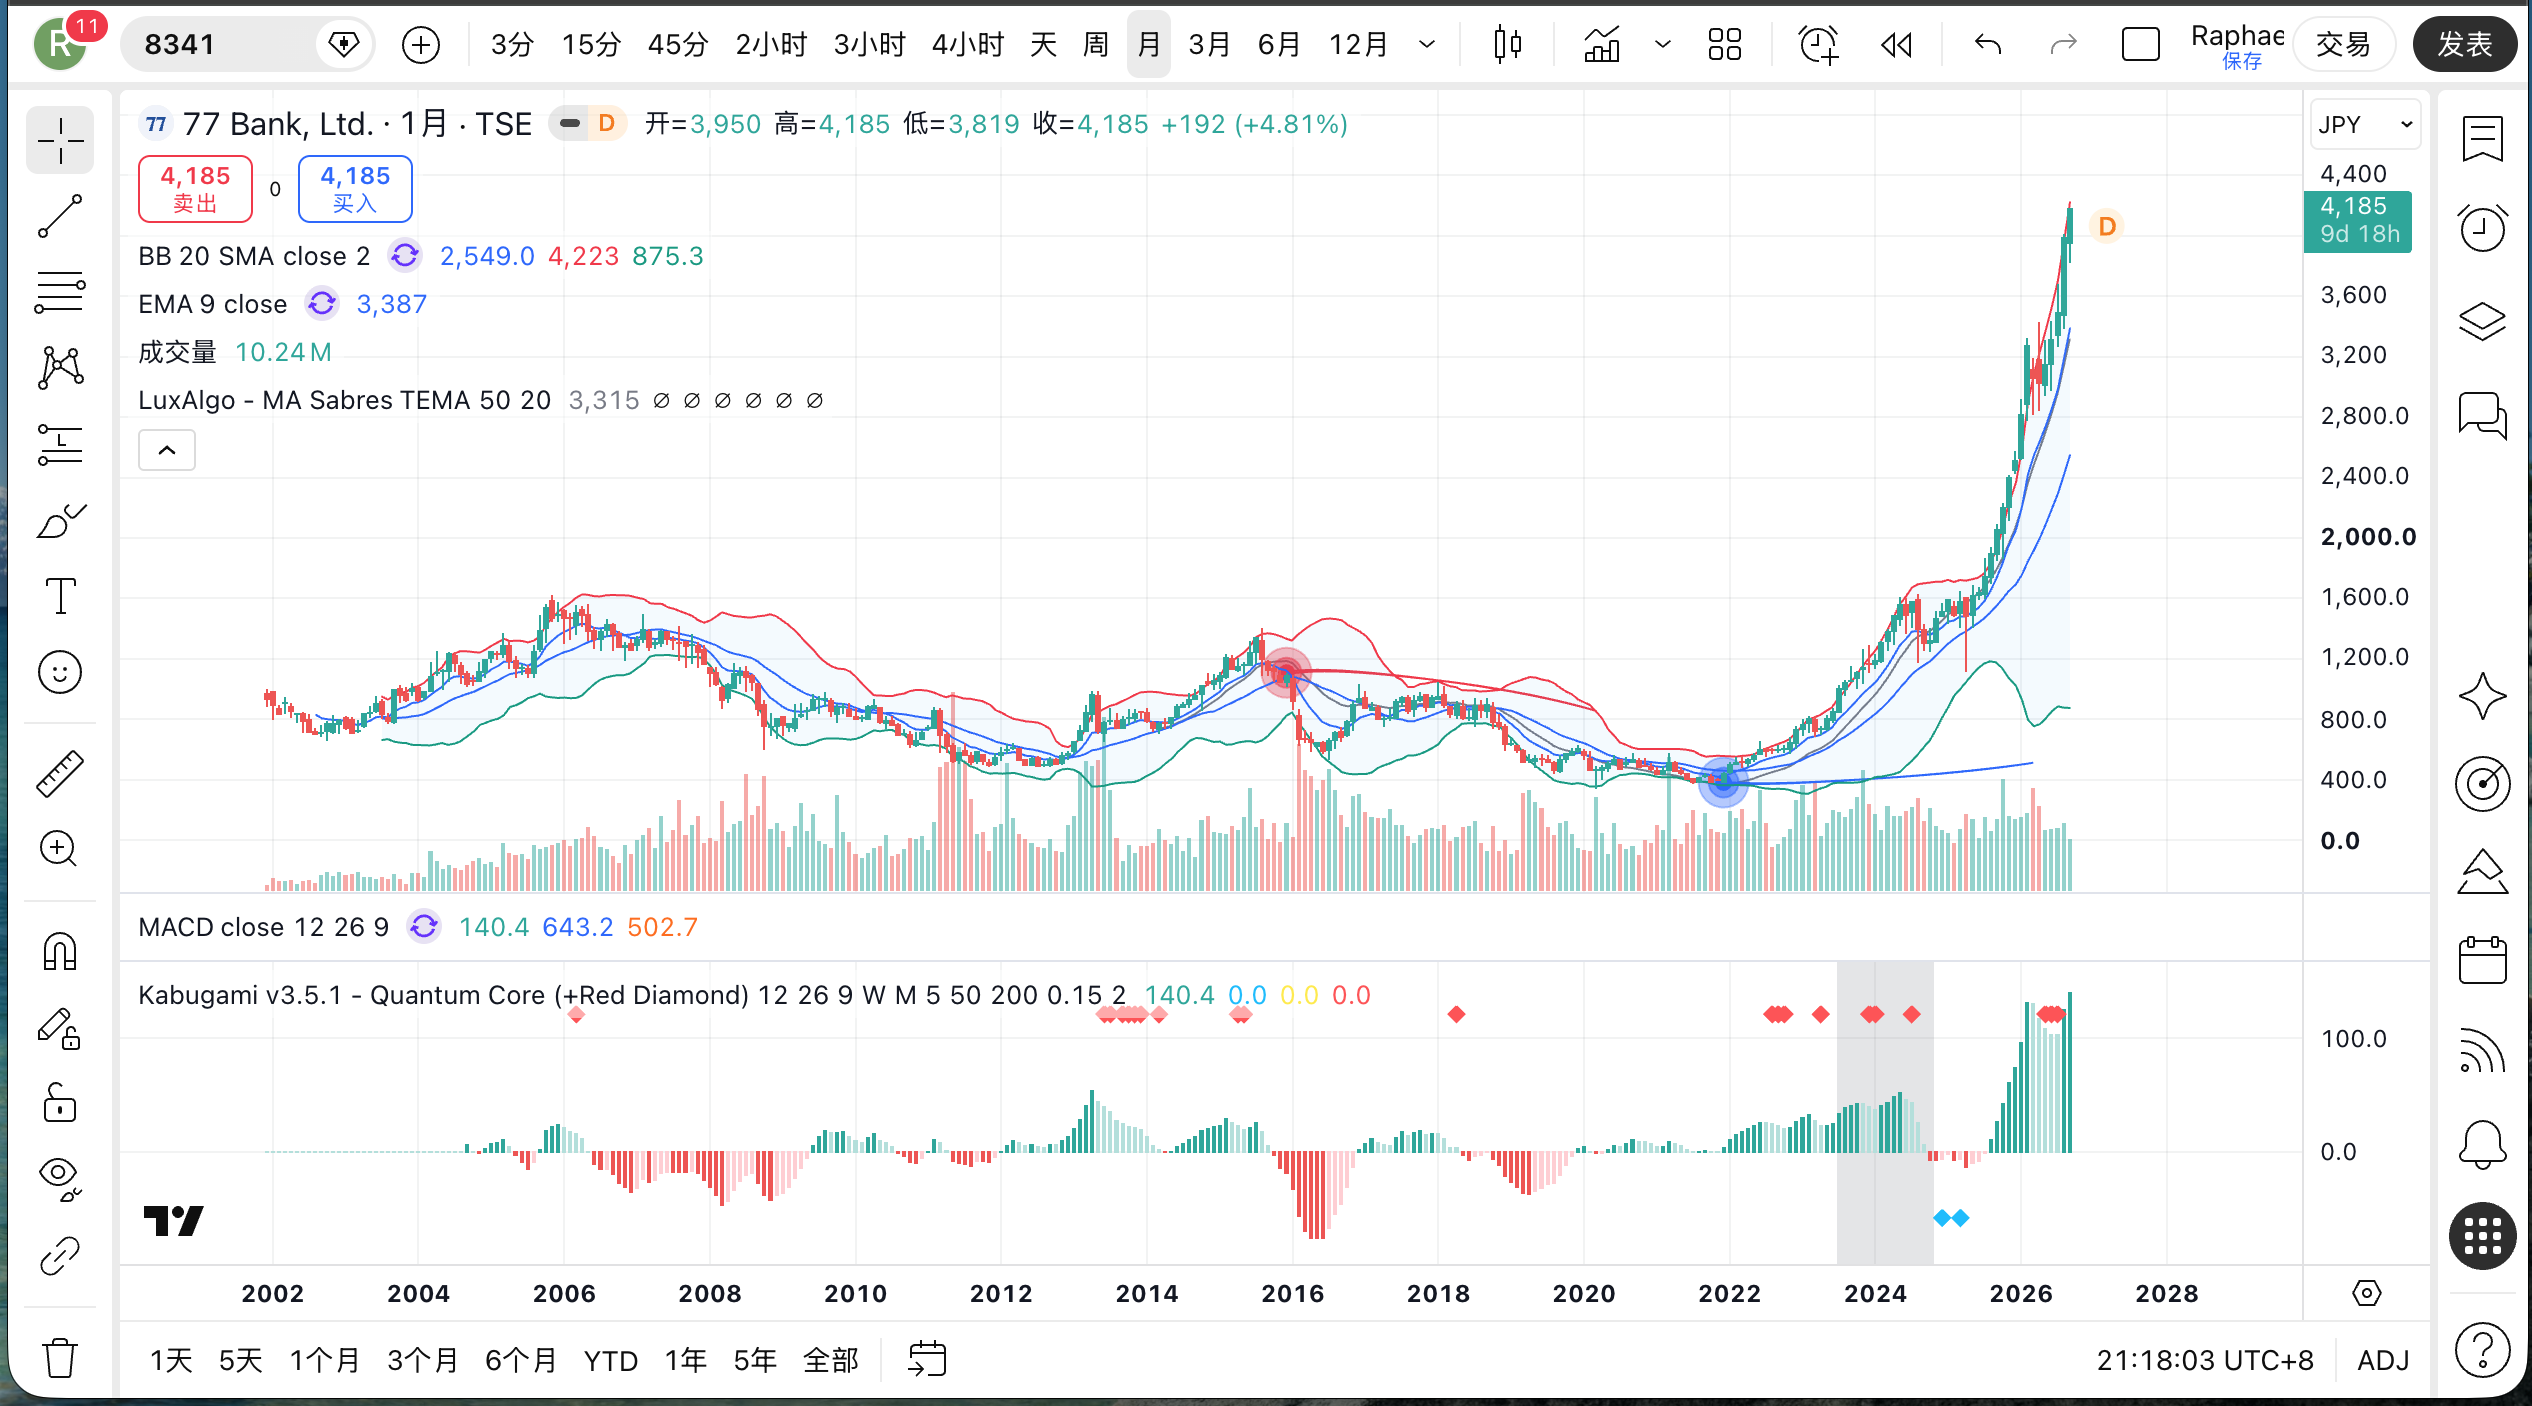
Task: Toggle magnet mode on
Action: pyautogui.click(x=60, y=951)
